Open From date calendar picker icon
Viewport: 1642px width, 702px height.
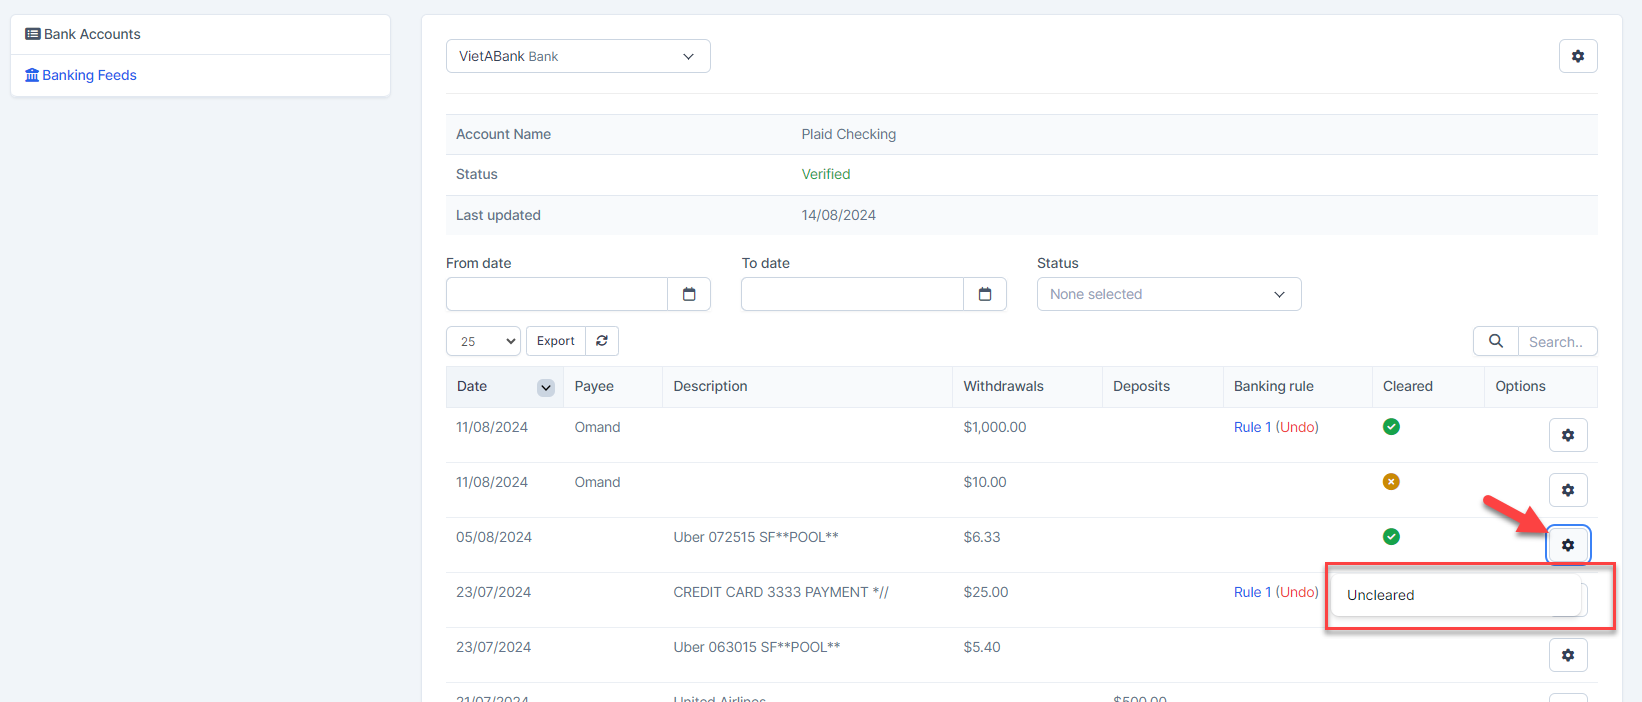pos(689,294)
